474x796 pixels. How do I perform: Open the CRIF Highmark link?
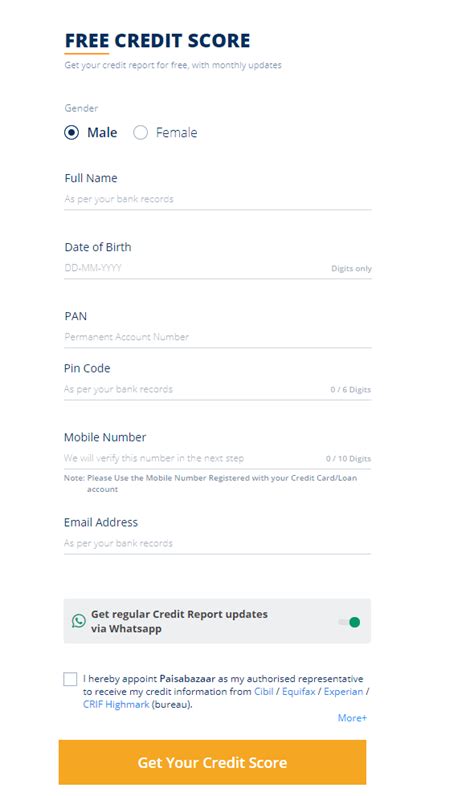pos(116,705)
